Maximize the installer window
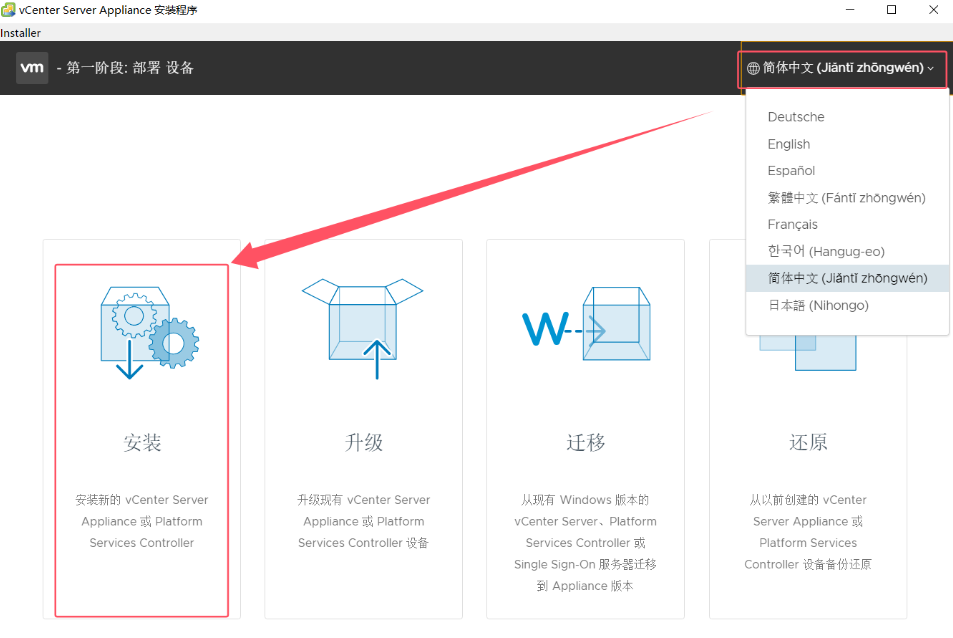The height and width of the screenshot is (638, 953). click(x=892, y=10)
